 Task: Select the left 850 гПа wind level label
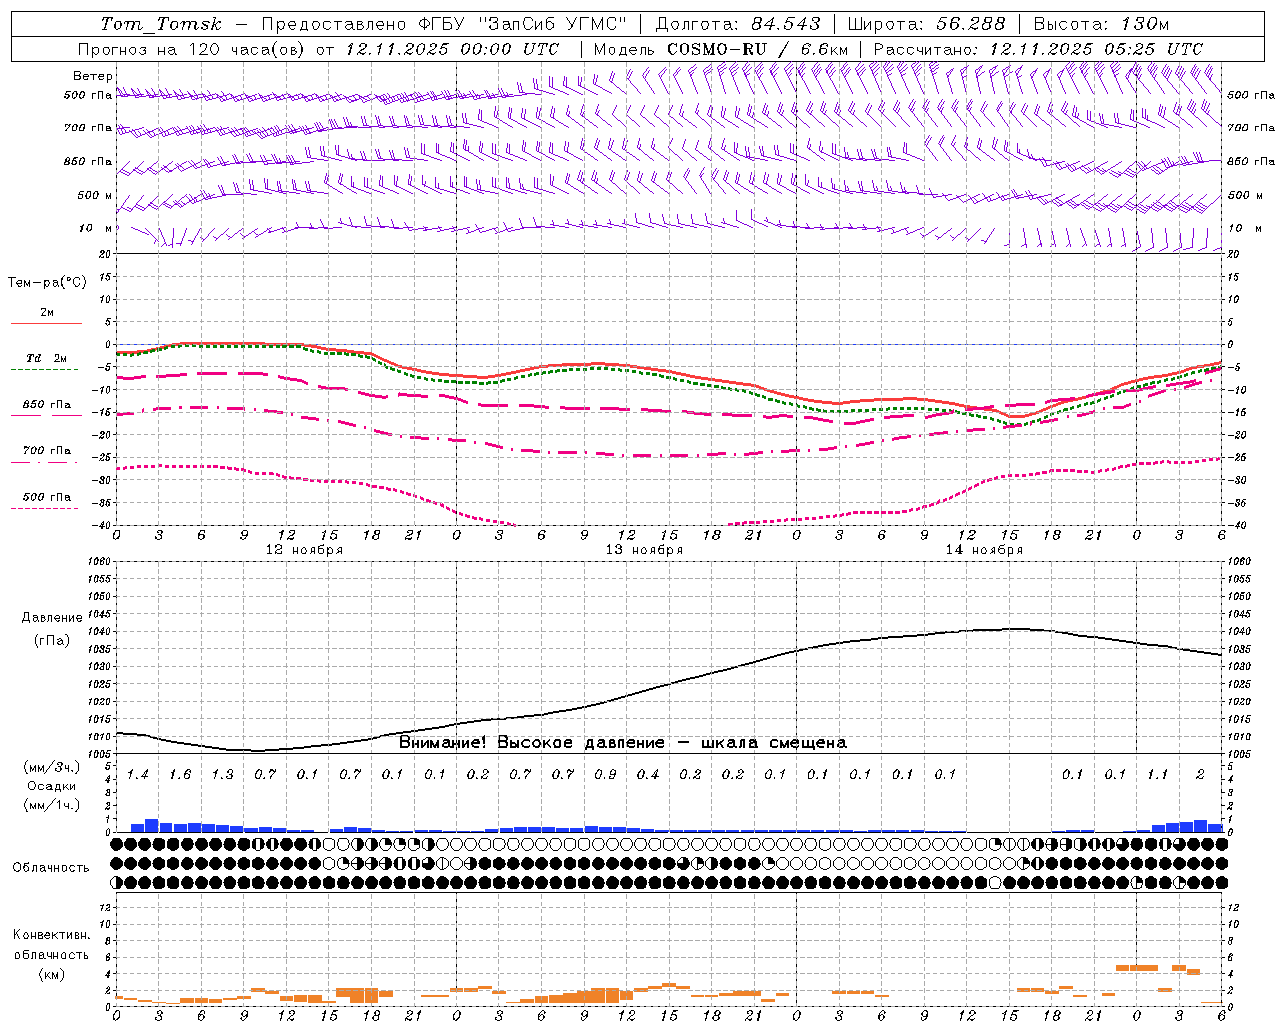[x=88, y=161]
